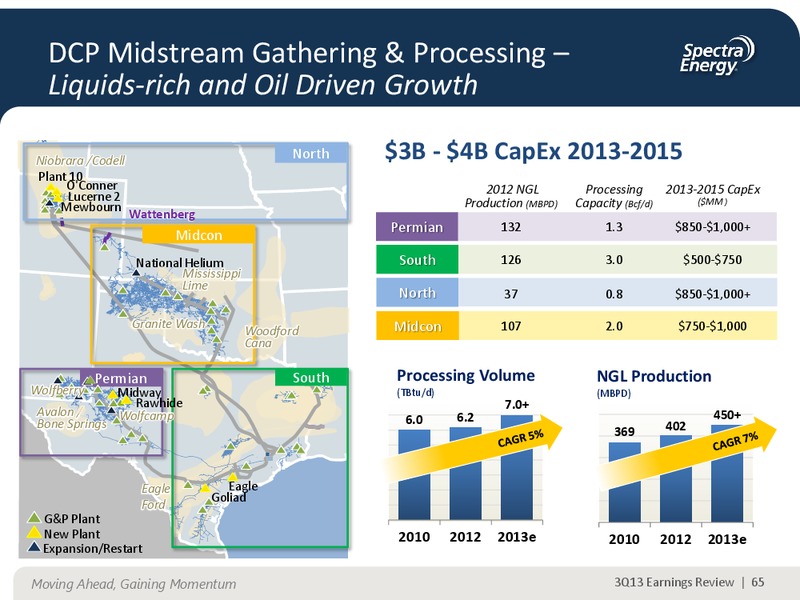Click the Lucerne 2 map label

click(x=93, y=196)
